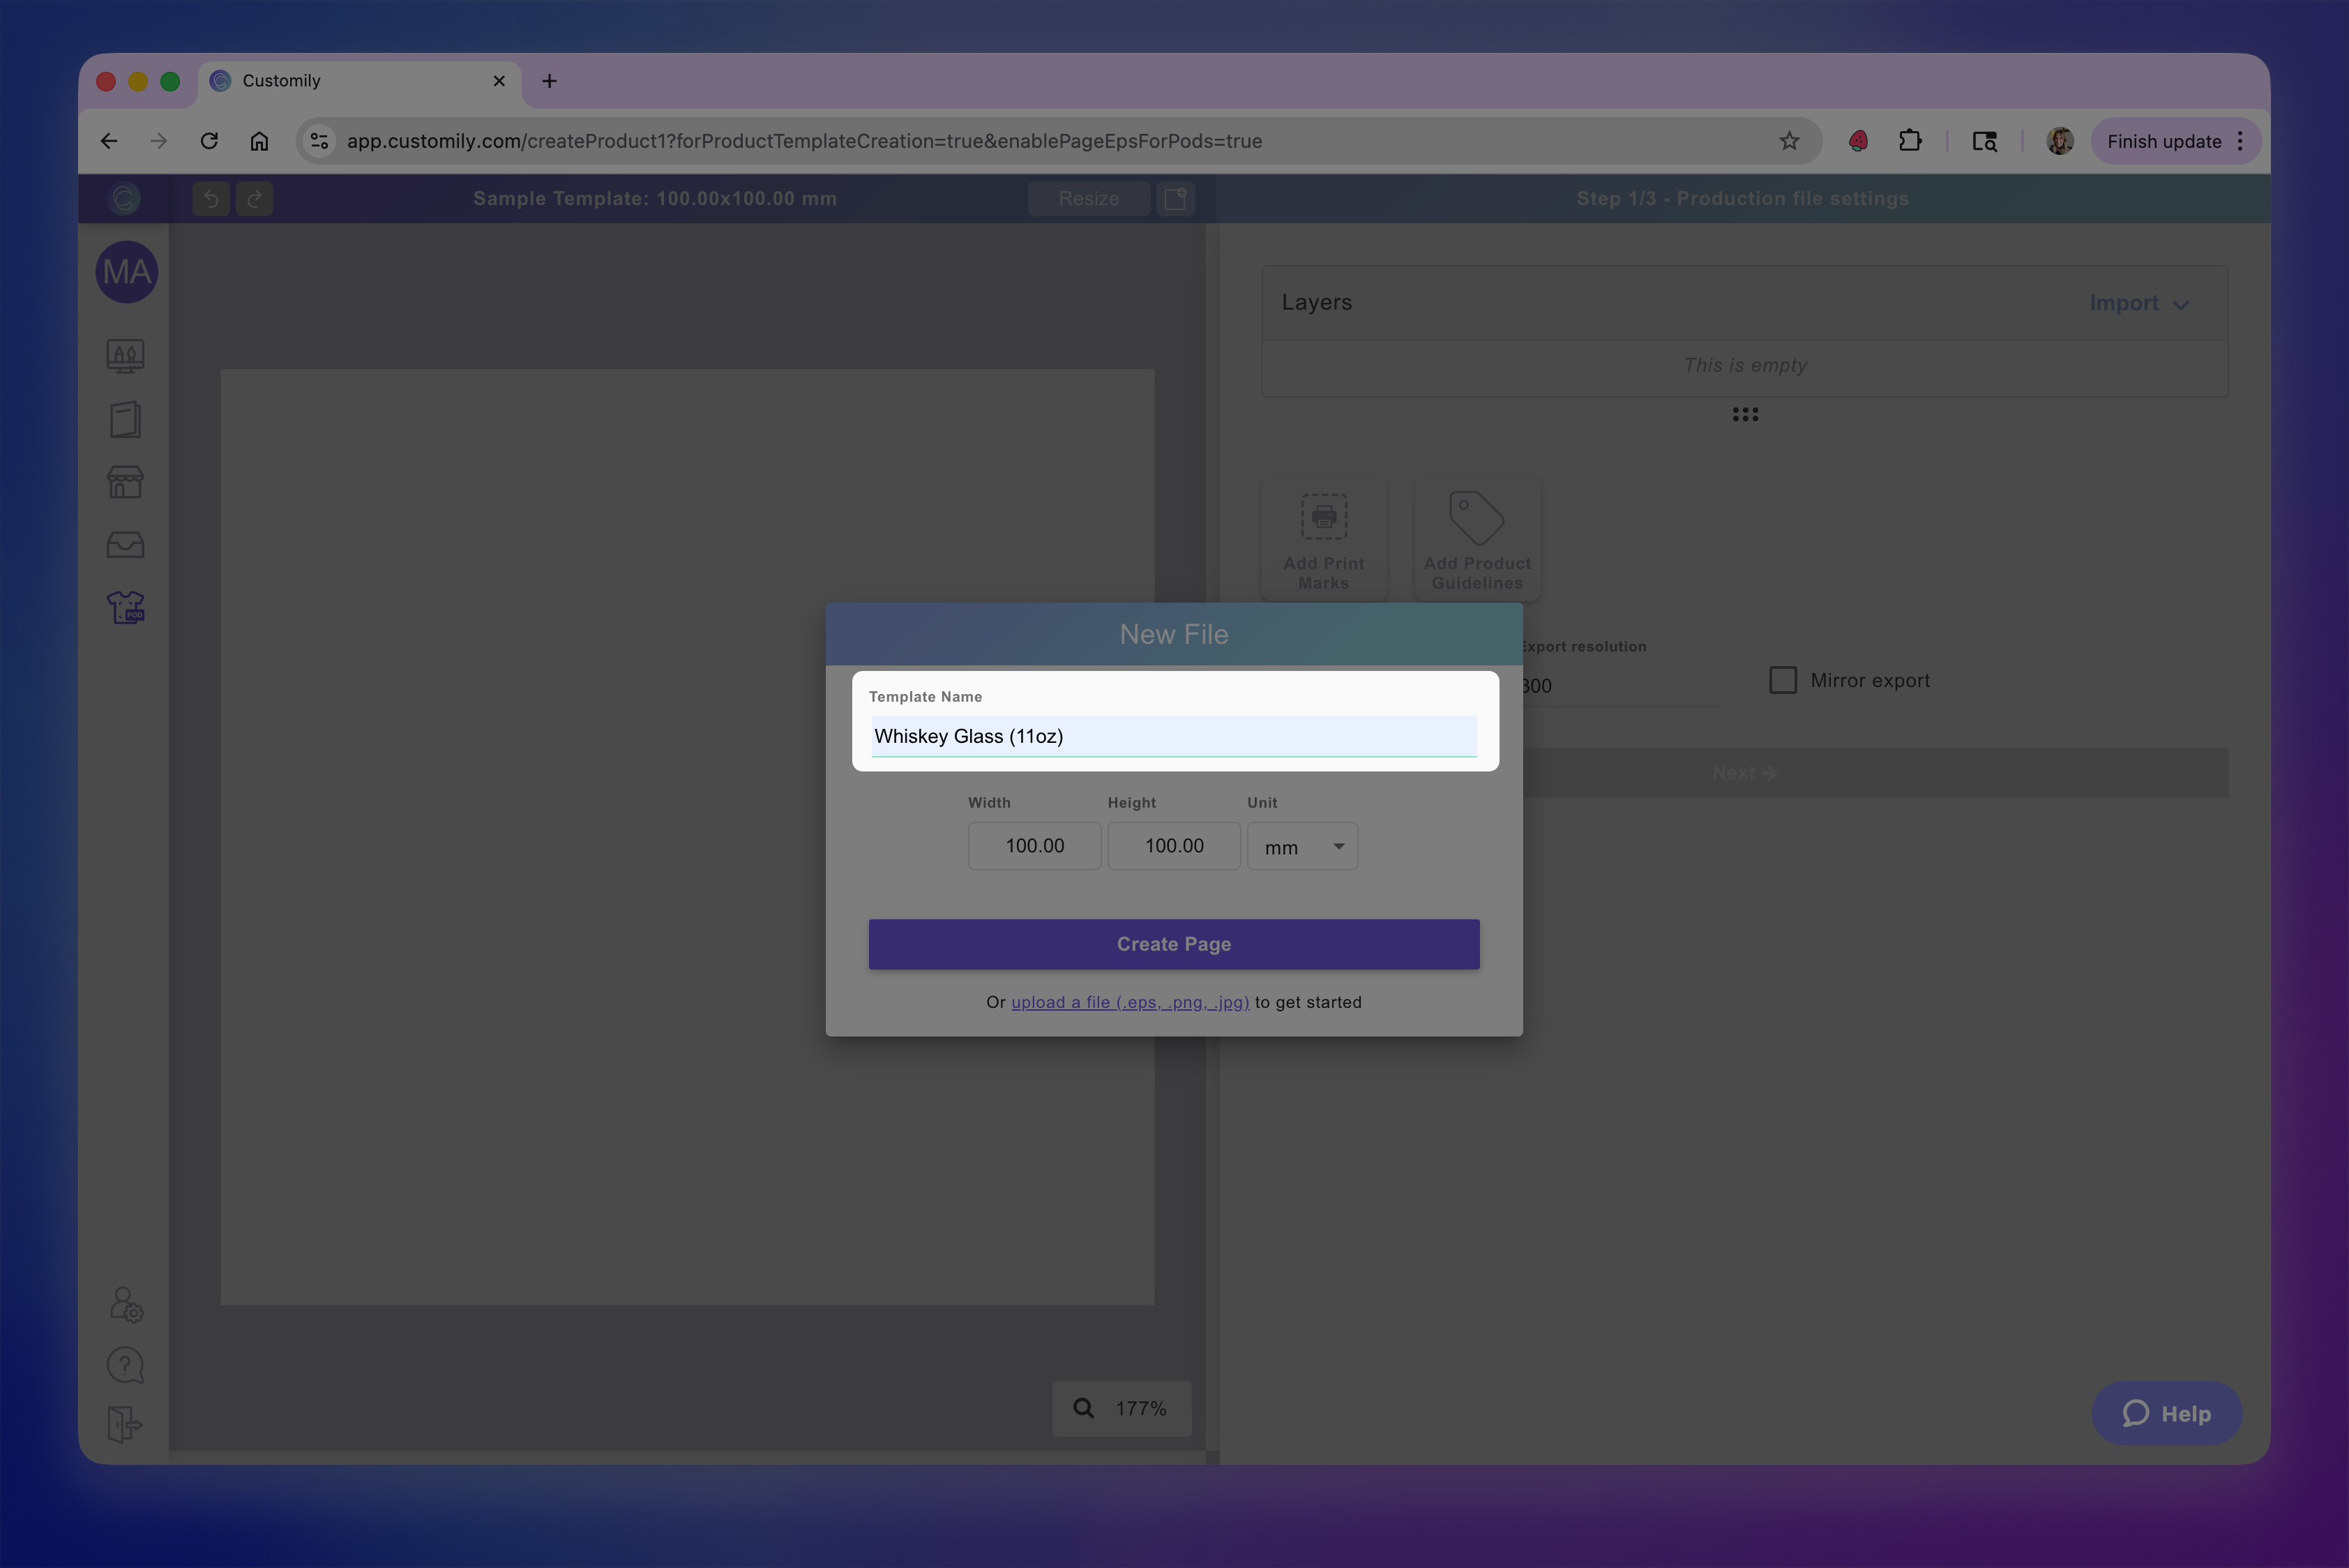Viewport: 2349px width, 1568px height.
Task: Enable the Mirror export checkbox
Action: [1782, 680]
